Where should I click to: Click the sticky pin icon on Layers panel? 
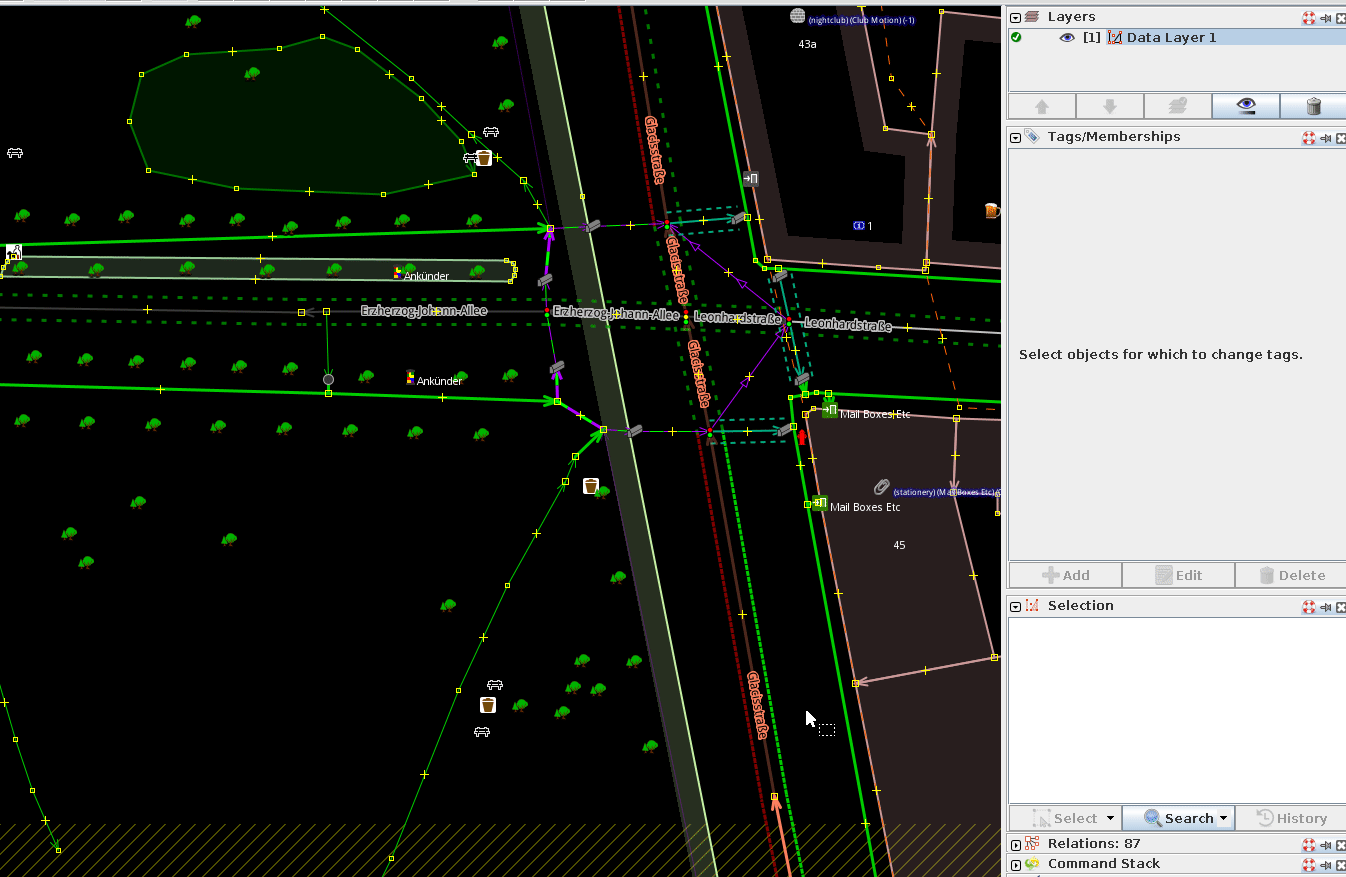click(1324, 17)
